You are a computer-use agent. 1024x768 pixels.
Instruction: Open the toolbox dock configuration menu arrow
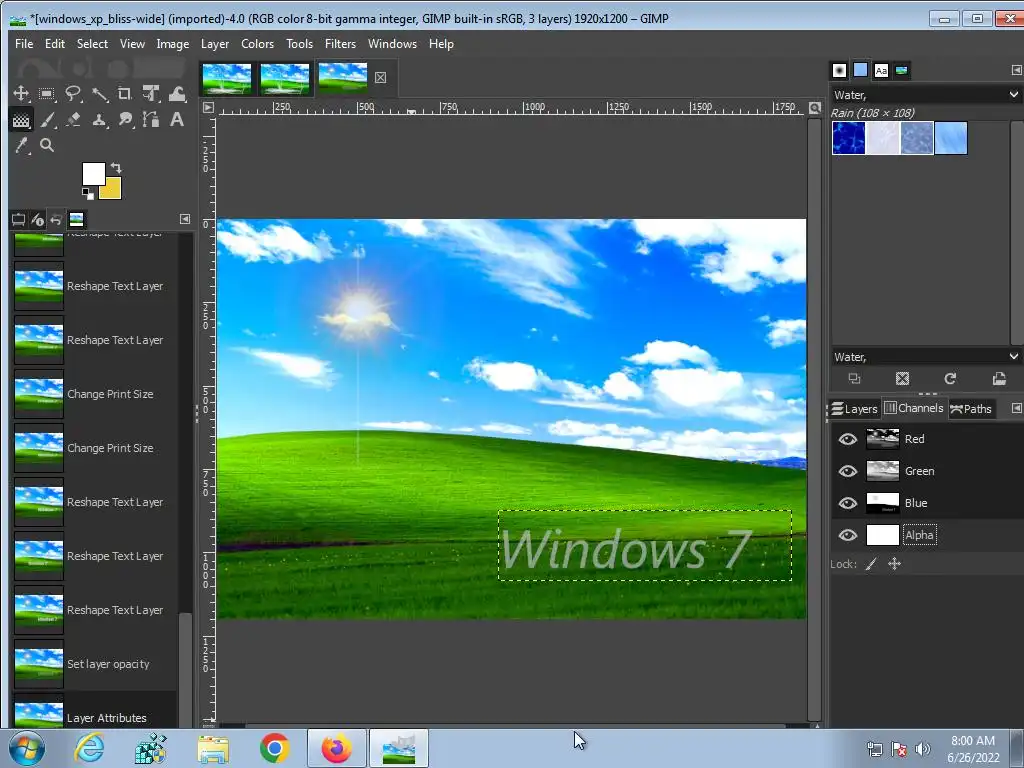tap(185, 219)
